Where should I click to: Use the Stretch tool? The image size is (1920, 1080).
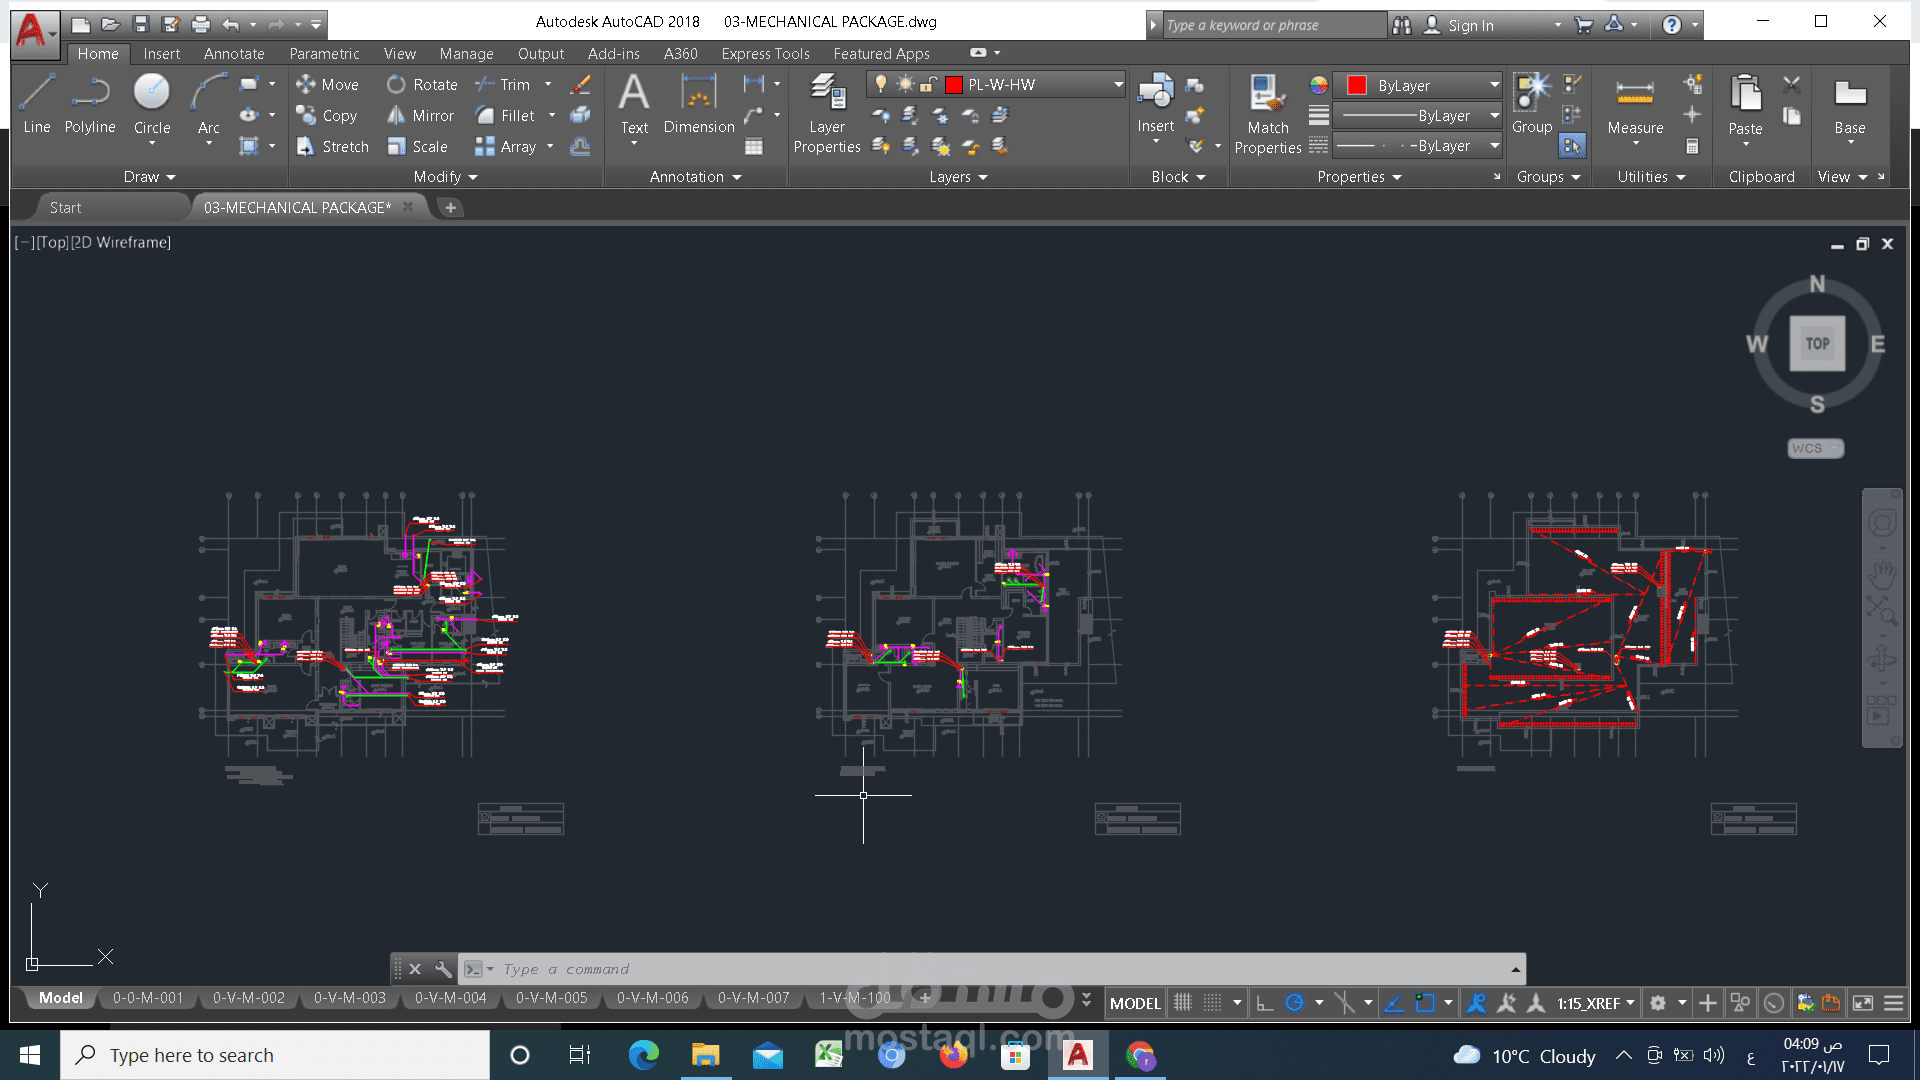333,147
